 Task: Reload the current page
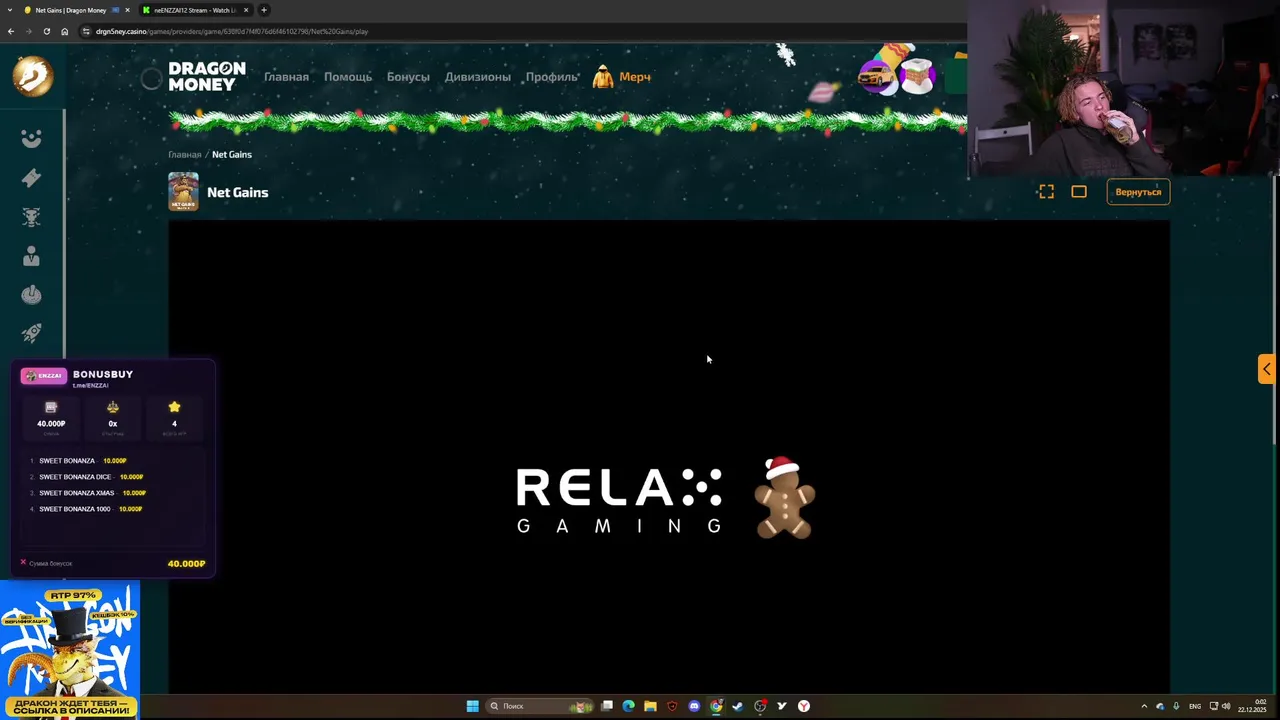point(46,31)
